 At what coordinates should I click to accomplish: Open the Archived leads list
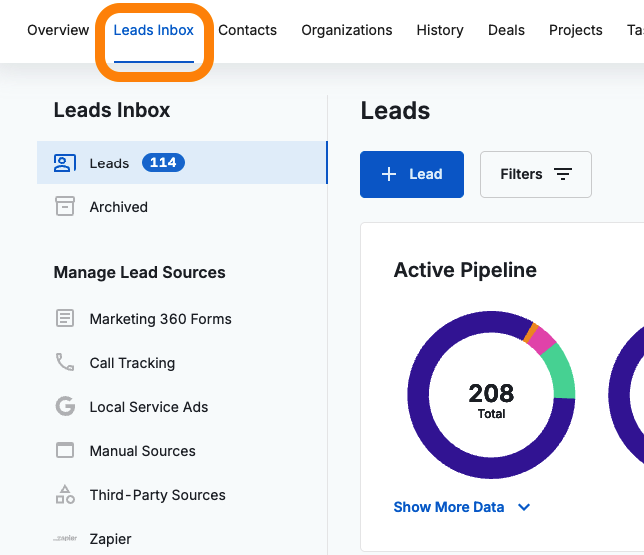coord(182,207)
